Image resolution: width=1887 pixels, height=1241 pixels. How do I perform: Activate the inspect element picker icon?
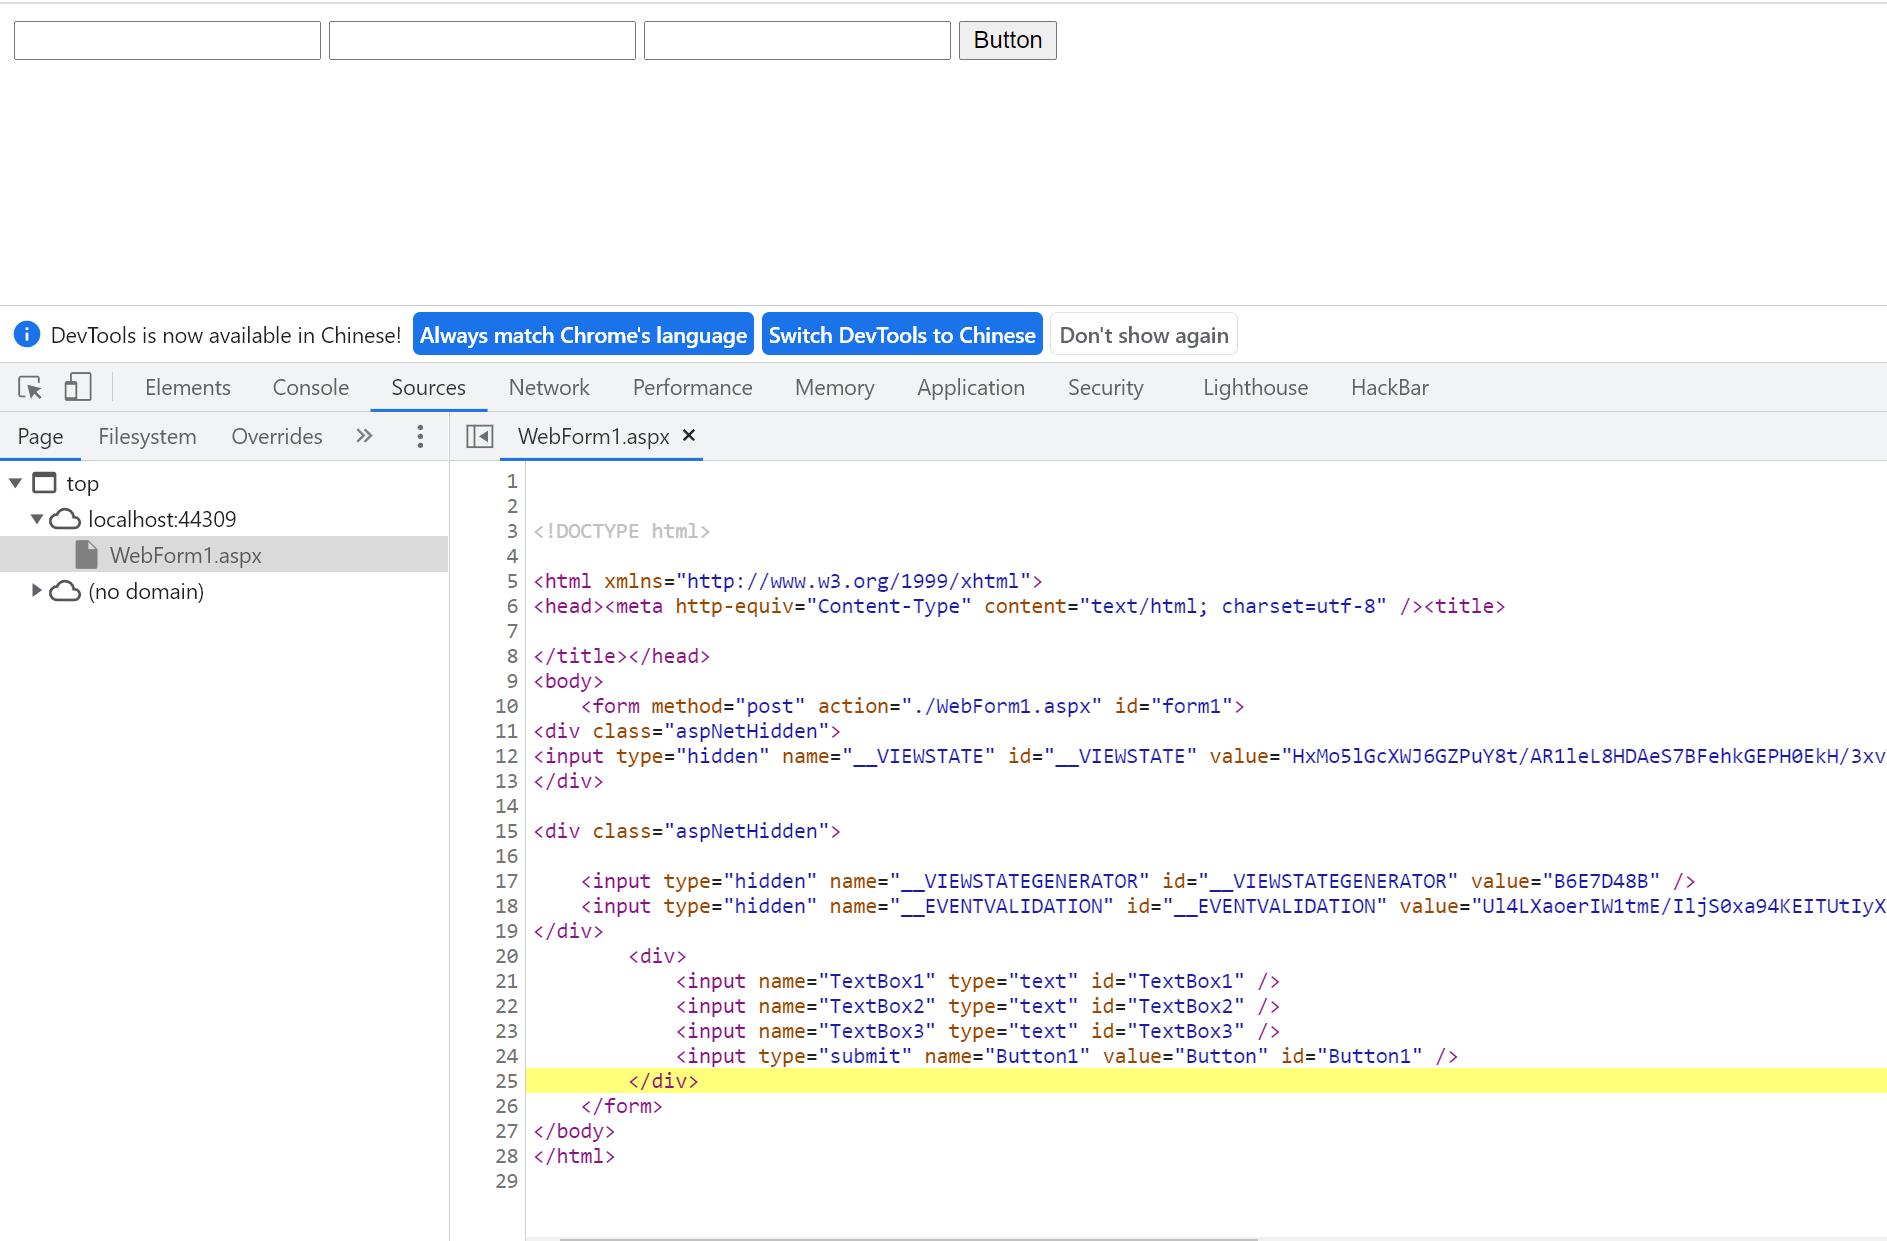(x=30, y=387)
